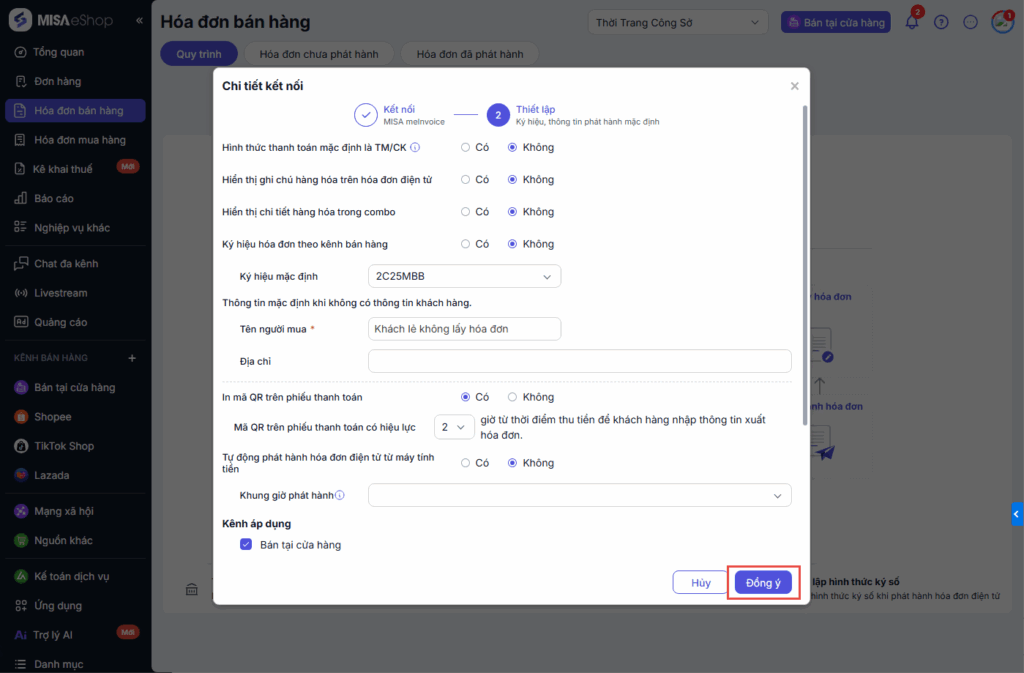
Task: Select Có for Hiển thị ghi chú hàng hóa
Action: pyautogui.click(x=465, y=180)
